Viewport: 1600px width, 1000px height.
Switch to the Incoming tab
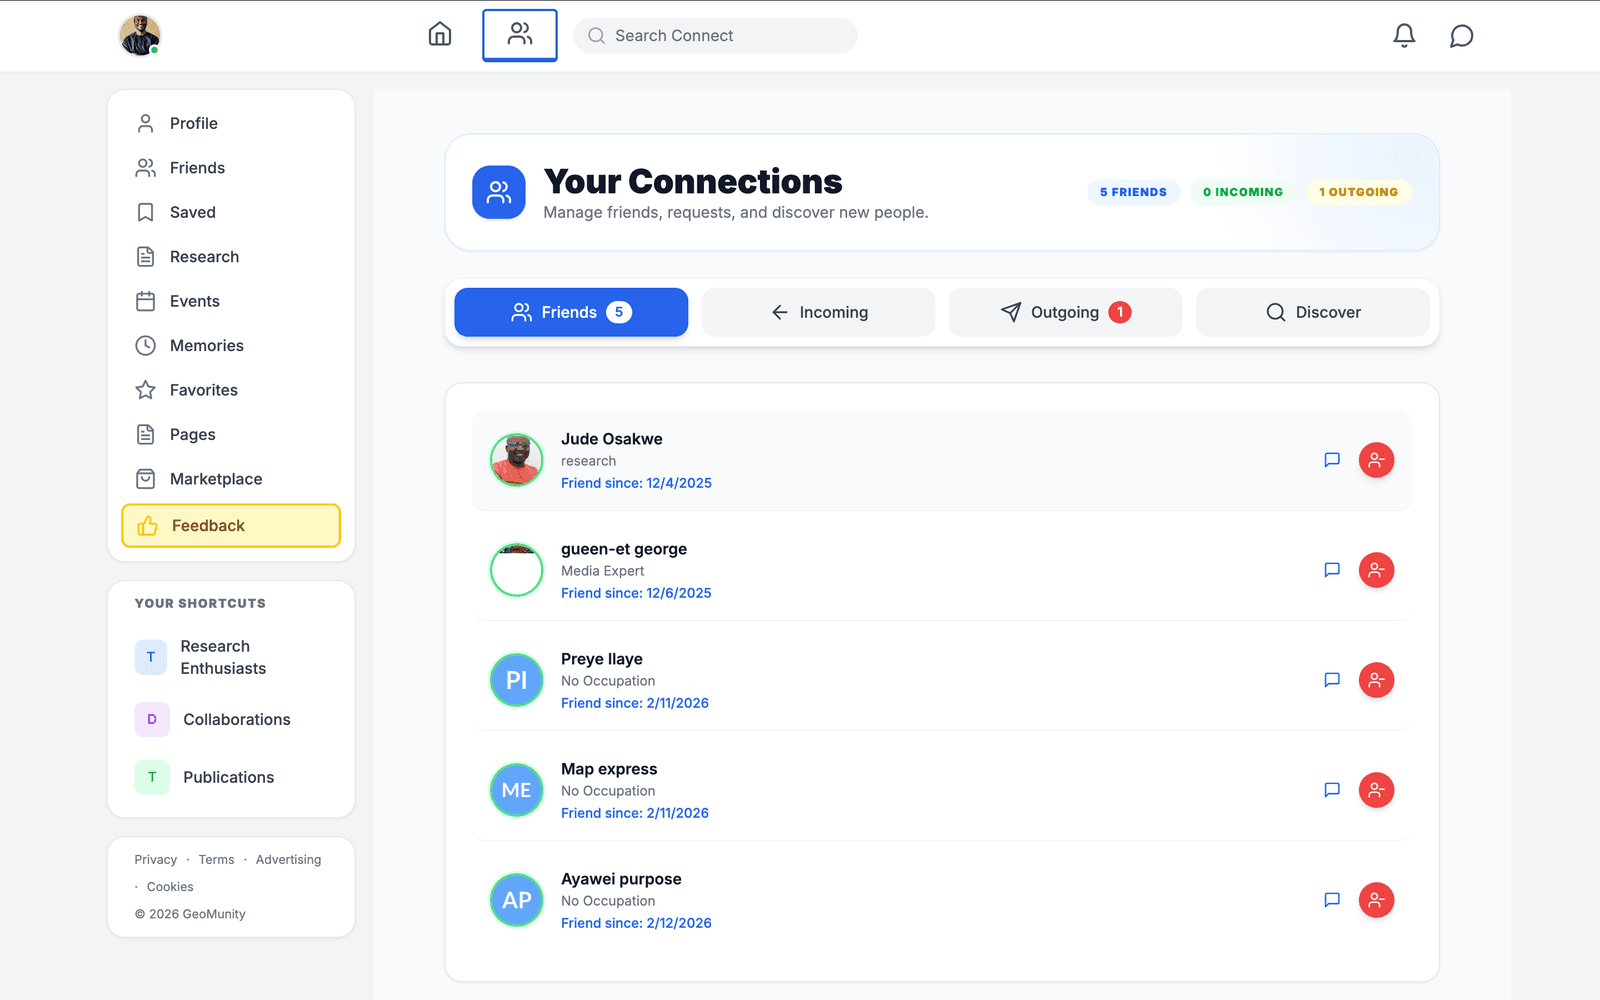tap(818, 312)
